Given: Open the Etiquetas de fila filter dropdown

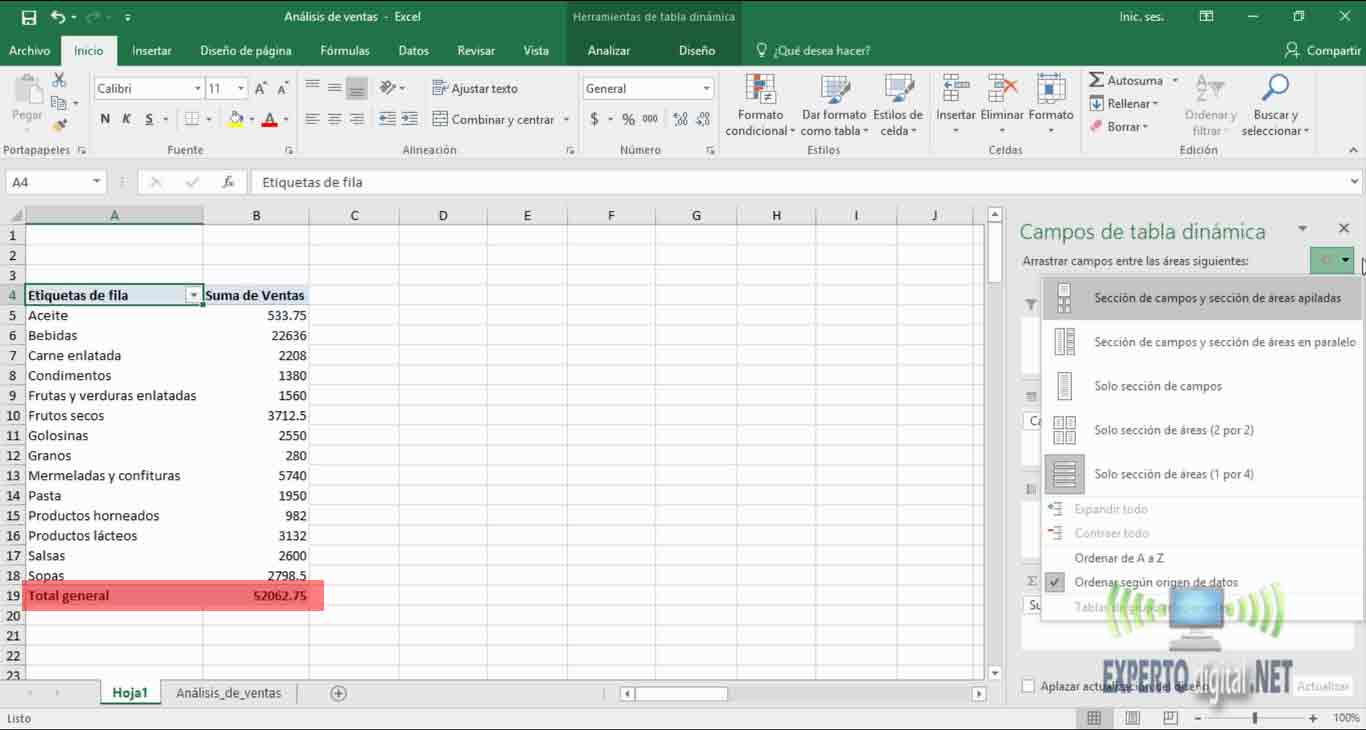Looking at the screenshot, I should pyautogui.click(x=193, y=296).
